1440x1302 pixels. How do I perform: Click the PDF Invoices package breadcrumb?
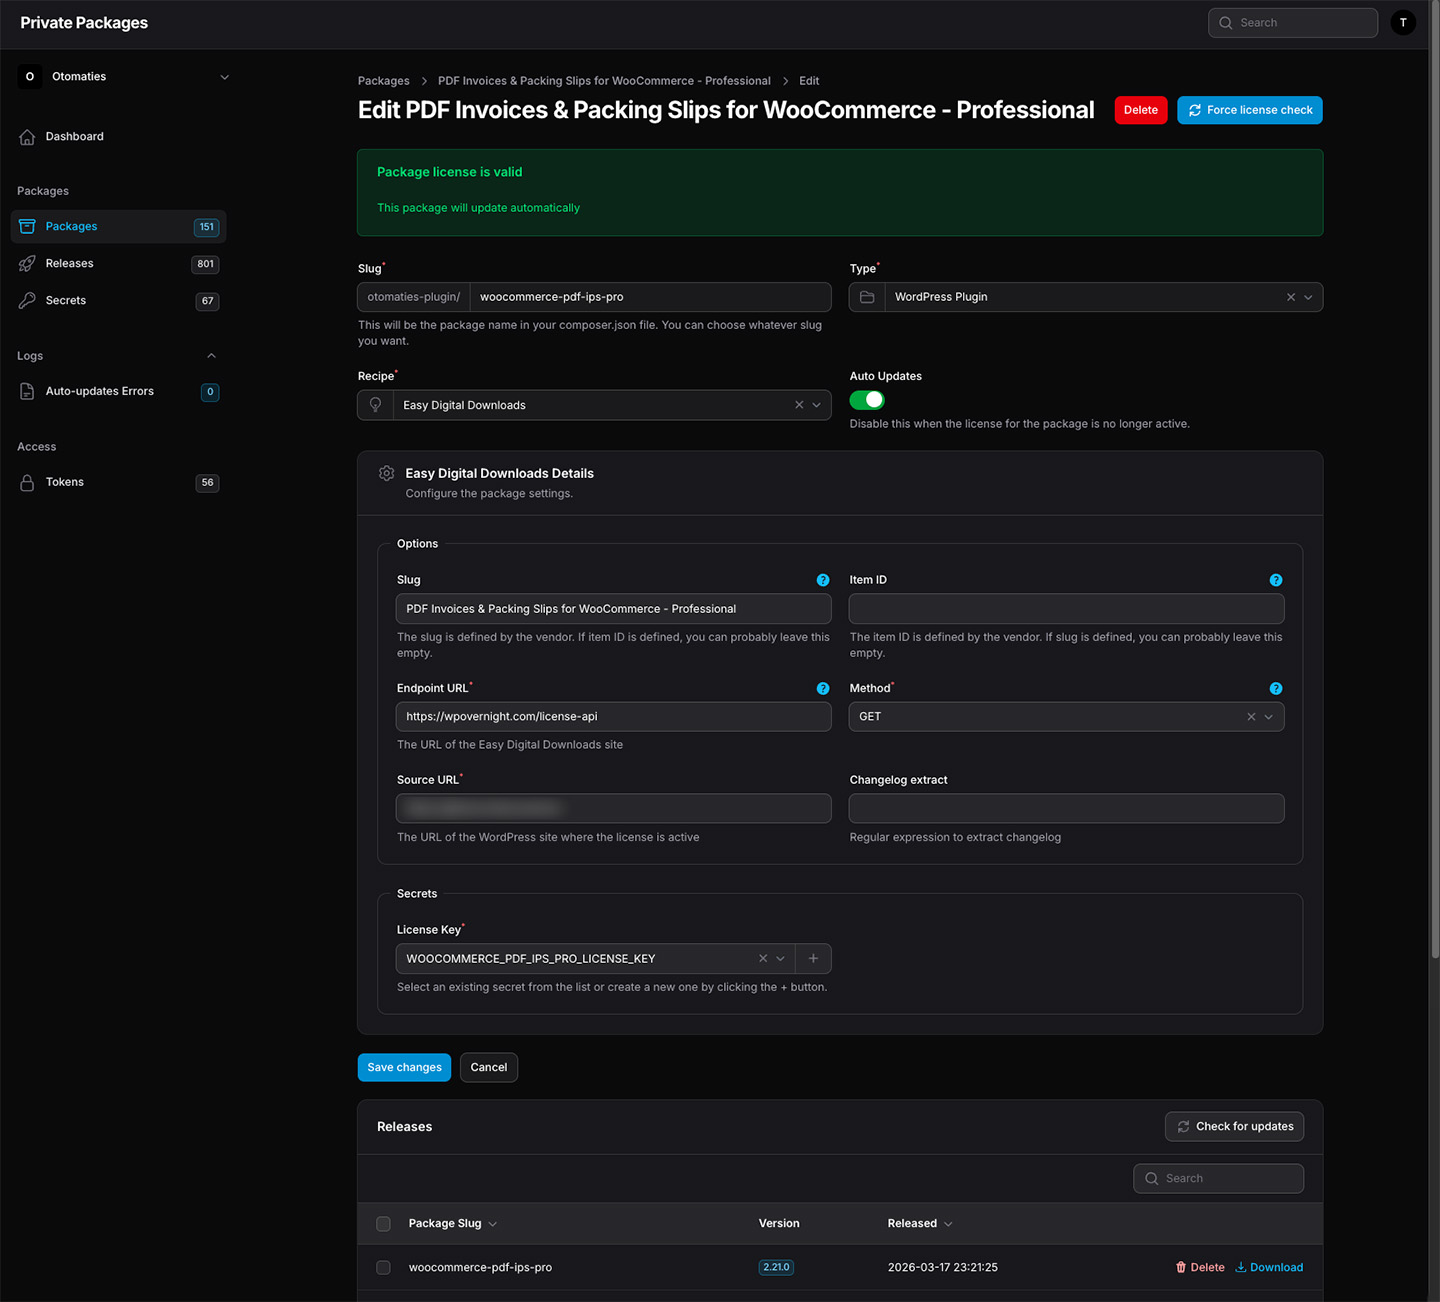[604, 81]
